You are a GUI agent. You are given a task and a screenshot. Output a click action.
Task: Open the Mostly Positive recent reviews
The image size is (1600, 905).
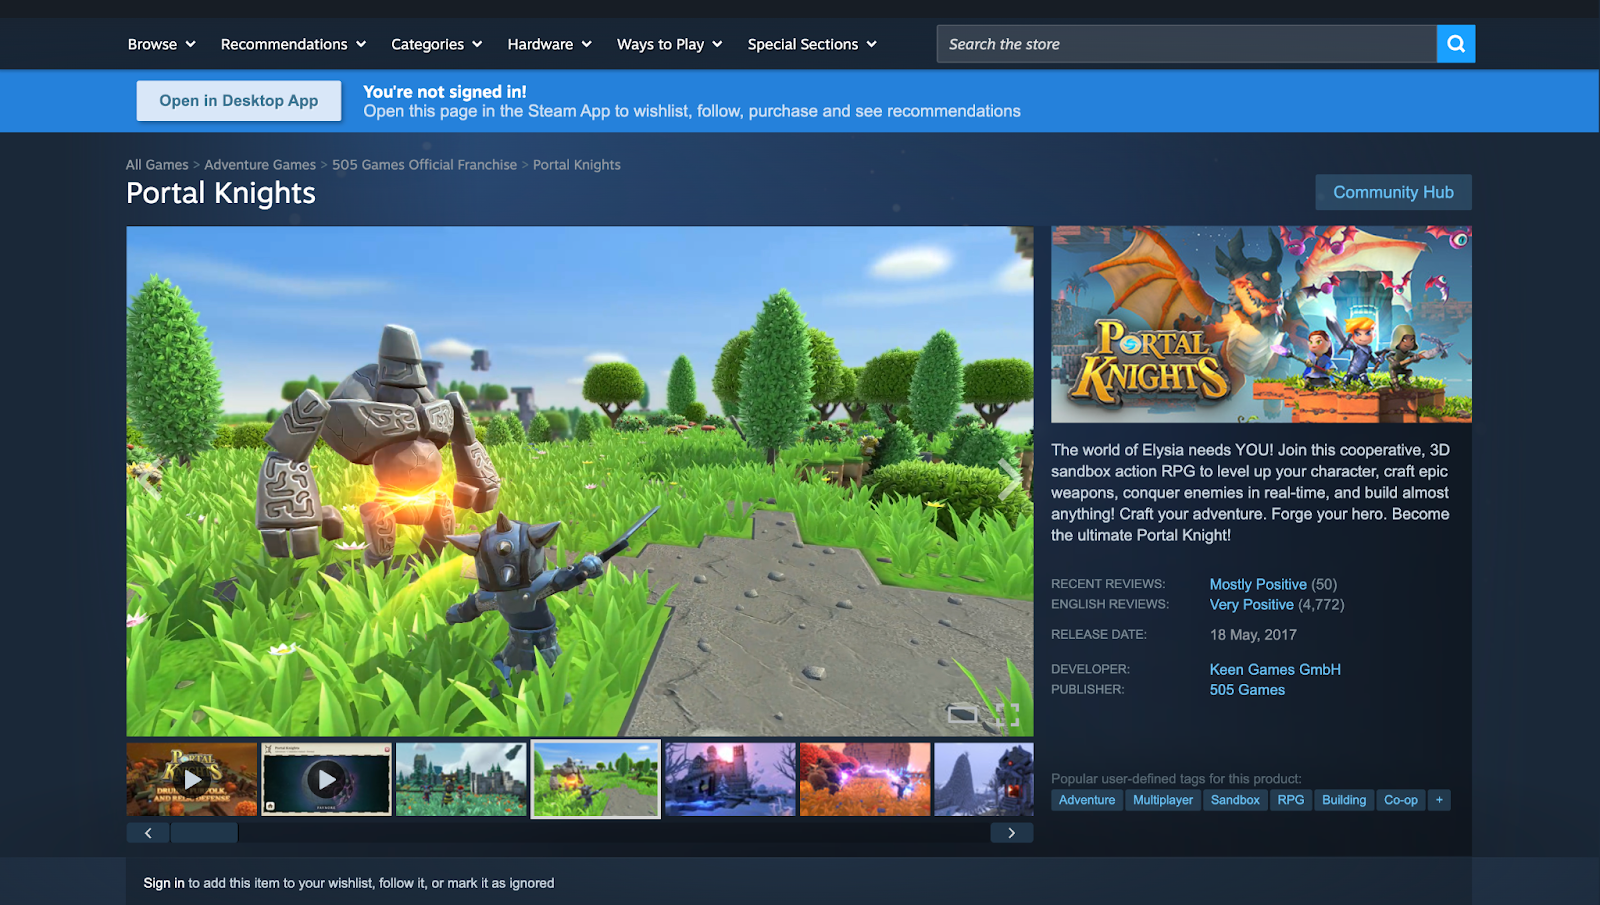[x=1258, y=583]
